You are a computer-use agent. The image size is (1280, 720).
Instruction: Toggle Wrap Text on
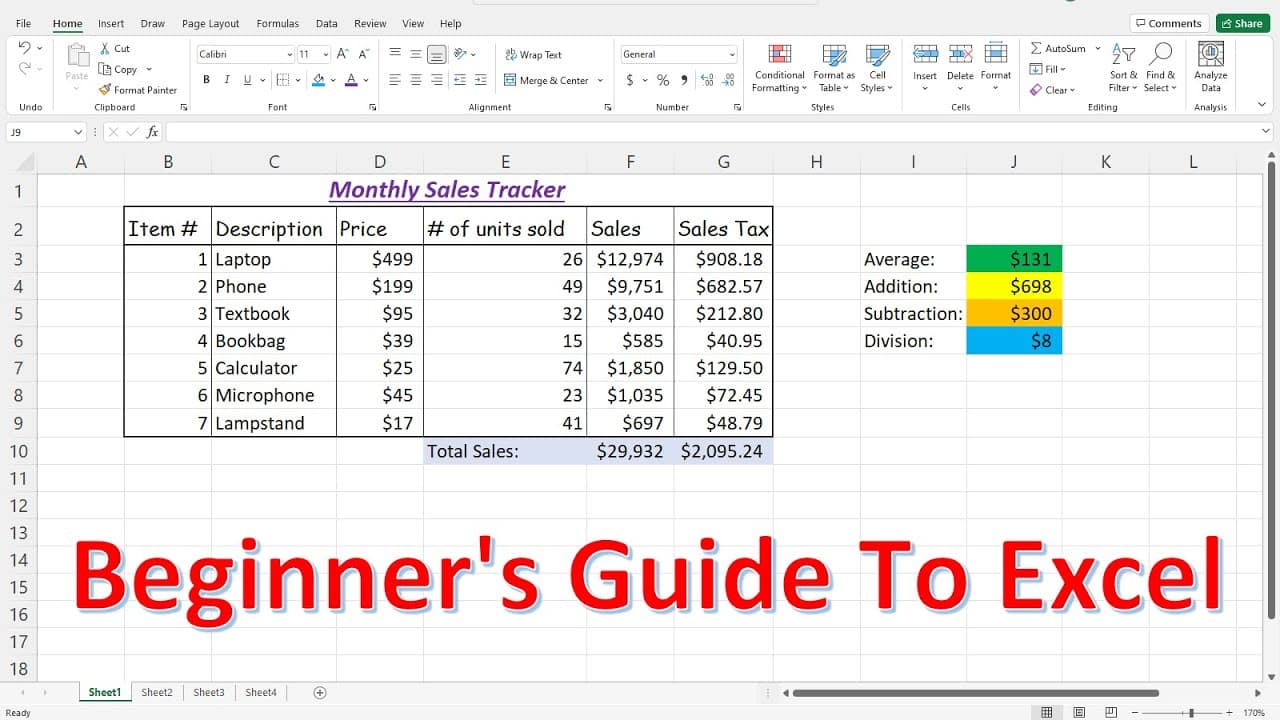tap(533, 55)
